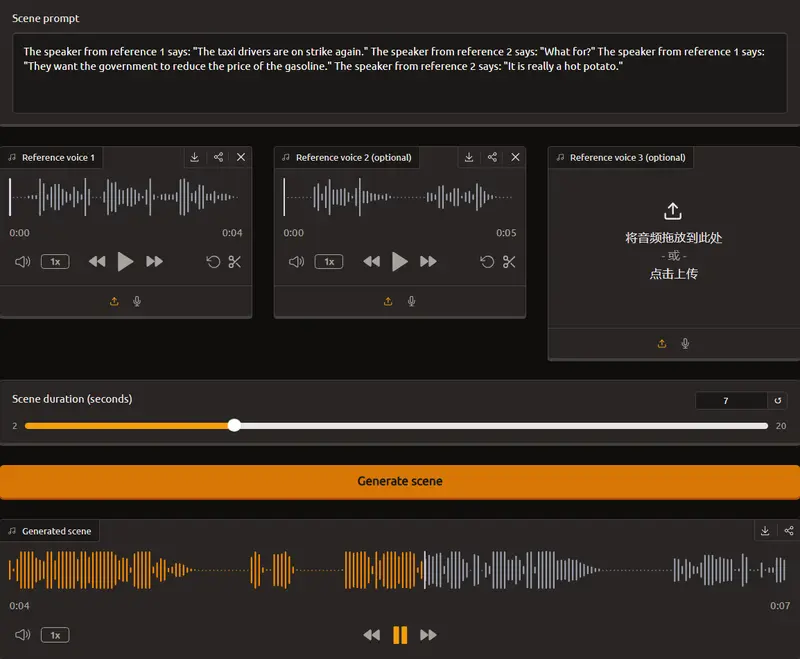Click the Generate scene button
The image size is (800, 659).
[x=400, y=481]
